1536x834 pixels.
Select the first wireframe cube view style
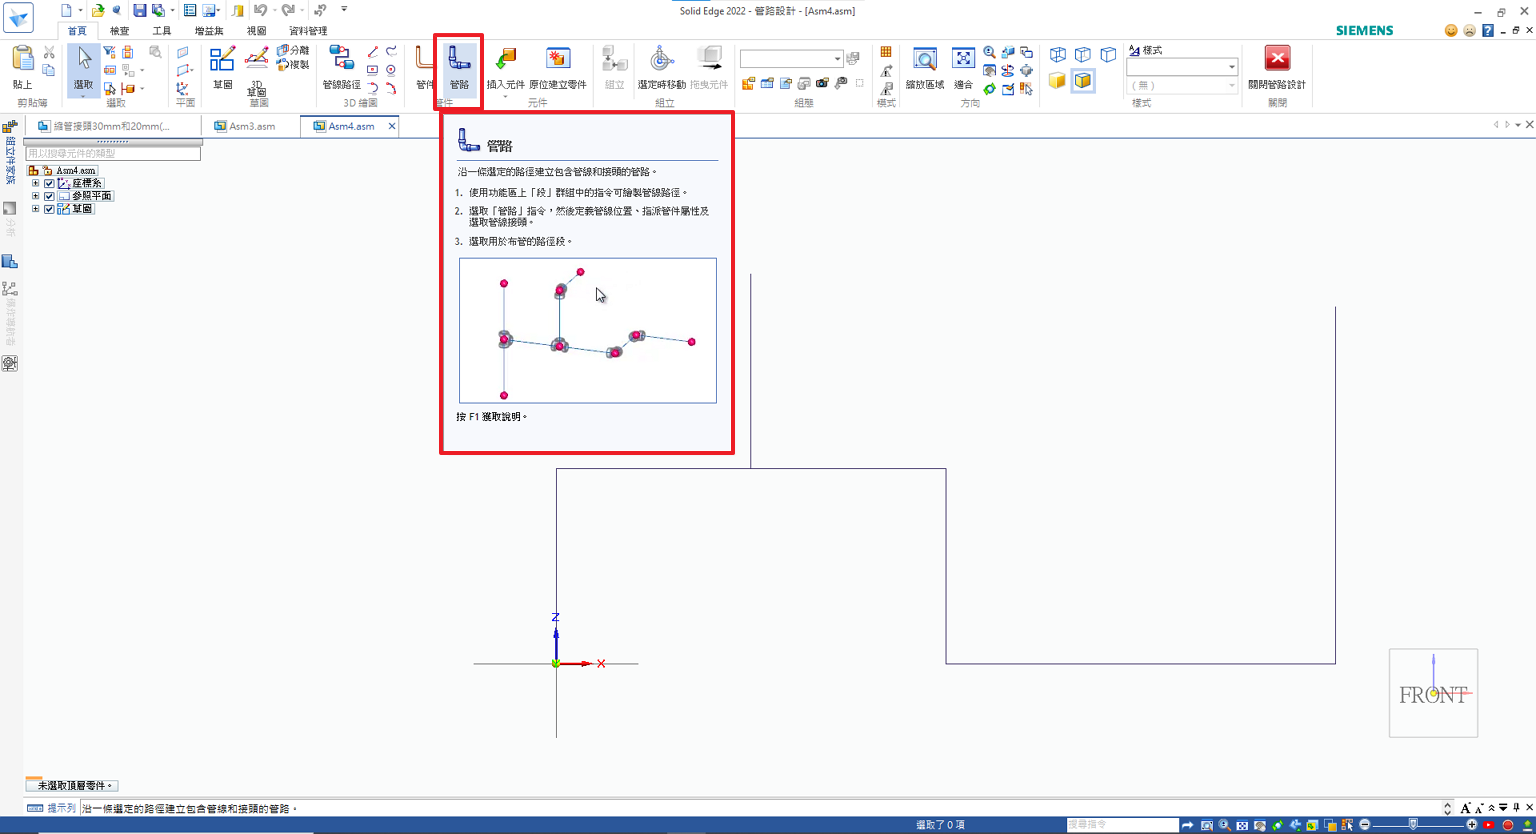tap(1057, 54)
